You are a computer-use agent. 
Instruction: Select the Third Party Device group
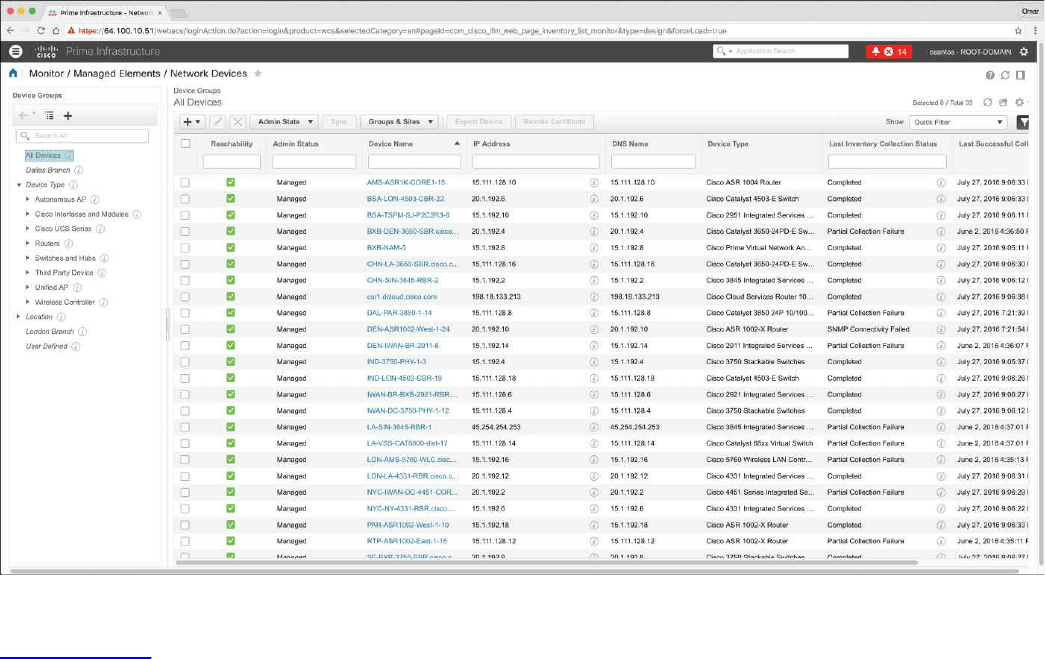[x=64, y=273]
